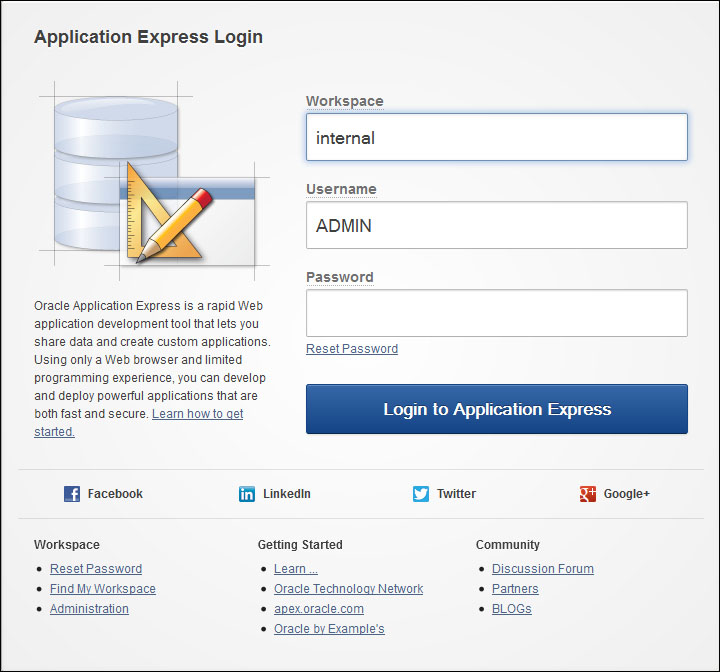Open the Discussion Forum link
The height and width of the screenshot is (672, 720).
543,569
